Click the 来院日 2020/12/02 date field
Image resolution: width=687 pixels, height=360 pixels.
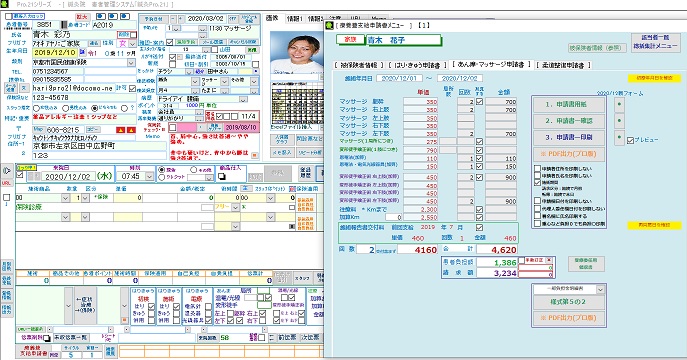point(70,176)
